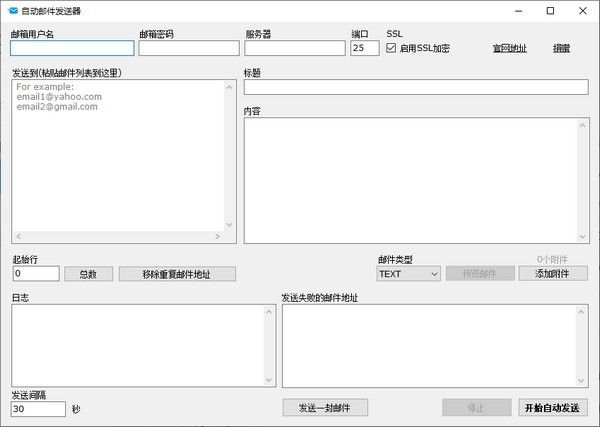Viewport: 600px width, 427px height.
Task: Click the recipient list scroll right arrow
Action: [x=218, y=236]
